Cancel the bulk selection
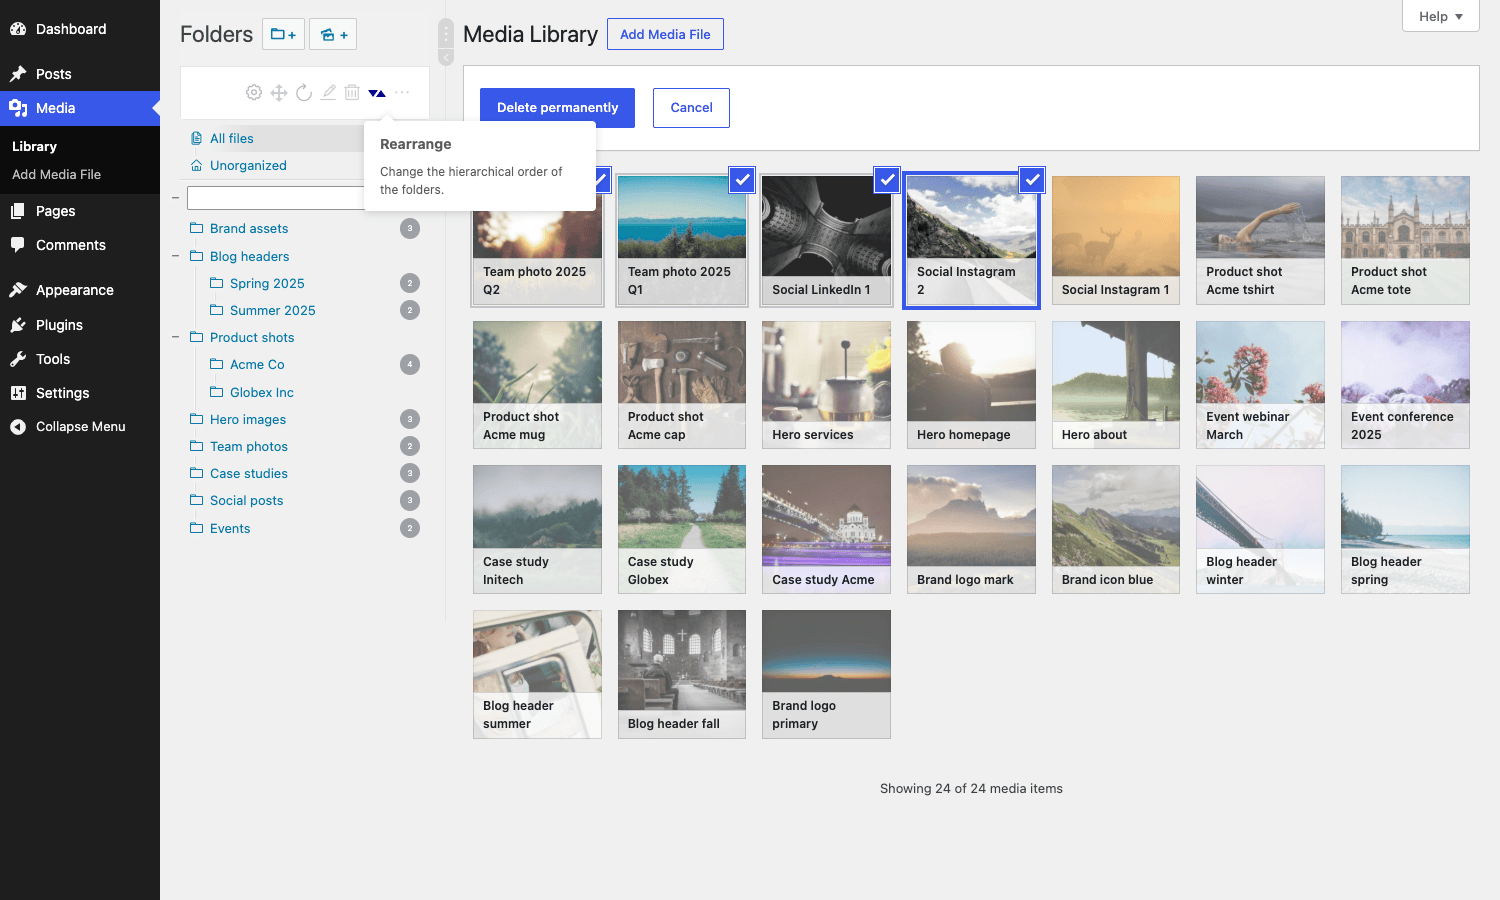The width and height of the screenshot is (1500, 900). [691, 108]
